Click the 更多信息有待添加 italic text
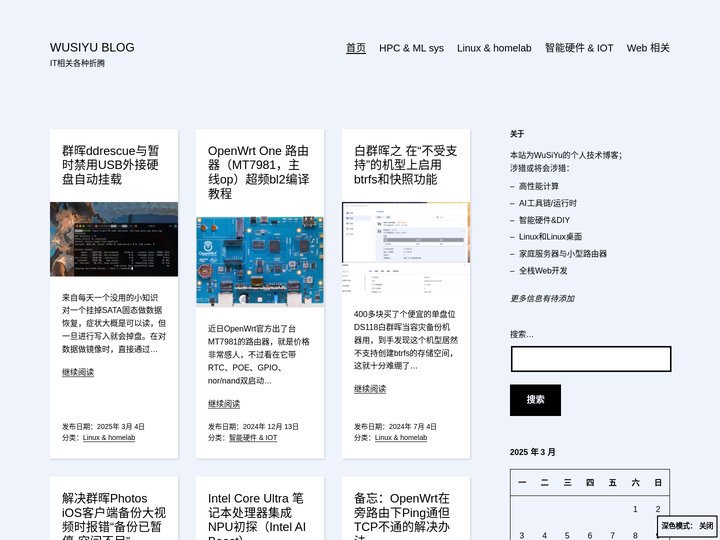This screenshot has height=540, width=720. coord(542,298)
